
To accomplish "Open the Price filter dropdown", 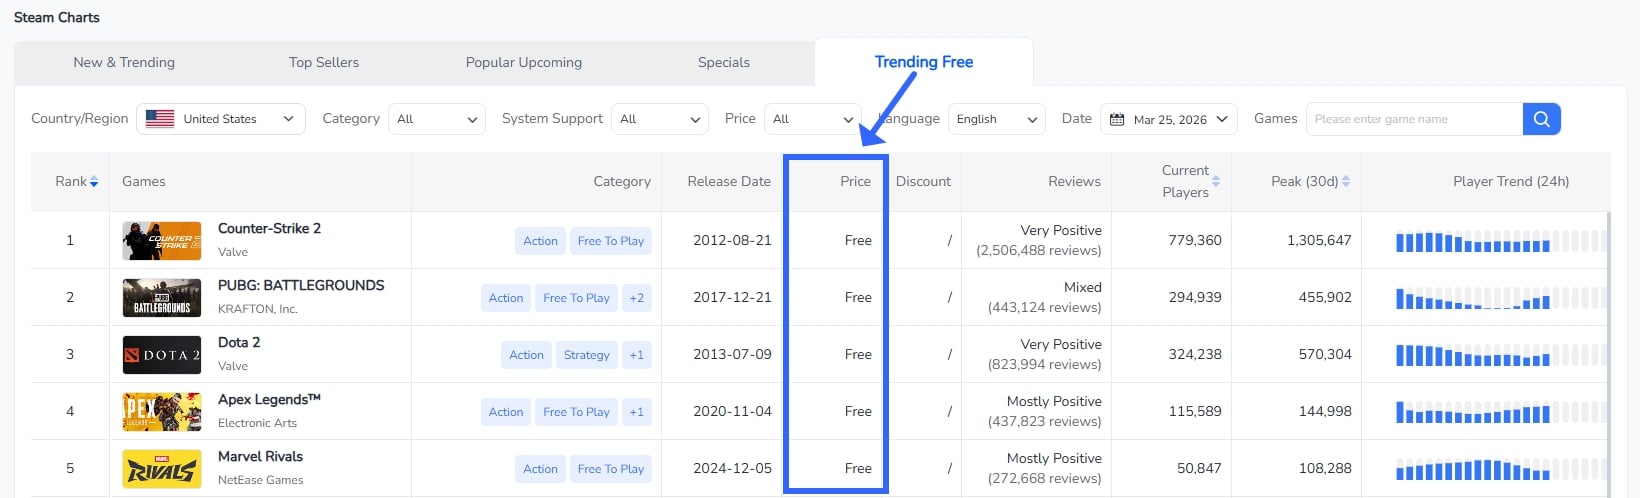I will (x=813, y=119).
